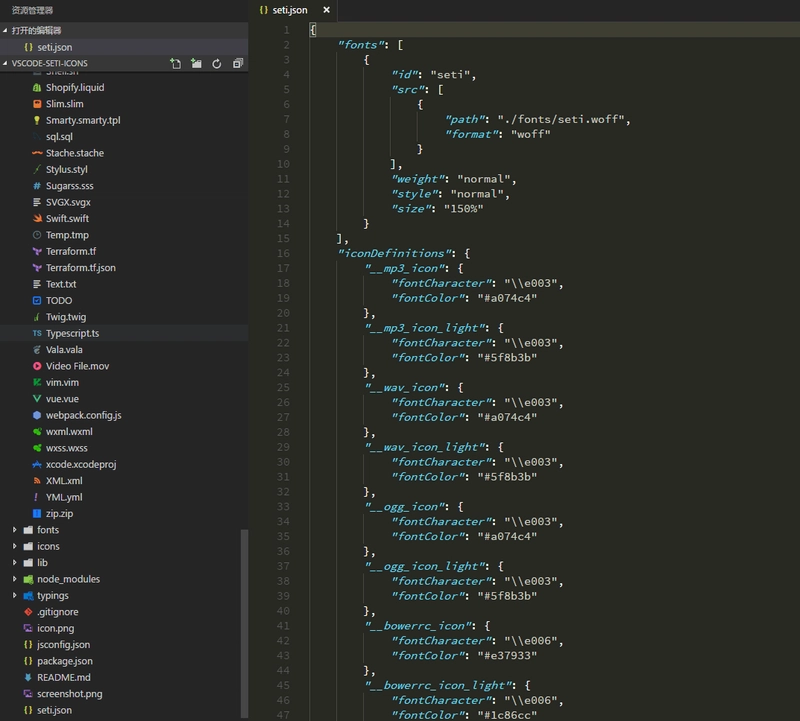
Task: Click the "__mp3_icon_light" key
Action: click(425, 328)
